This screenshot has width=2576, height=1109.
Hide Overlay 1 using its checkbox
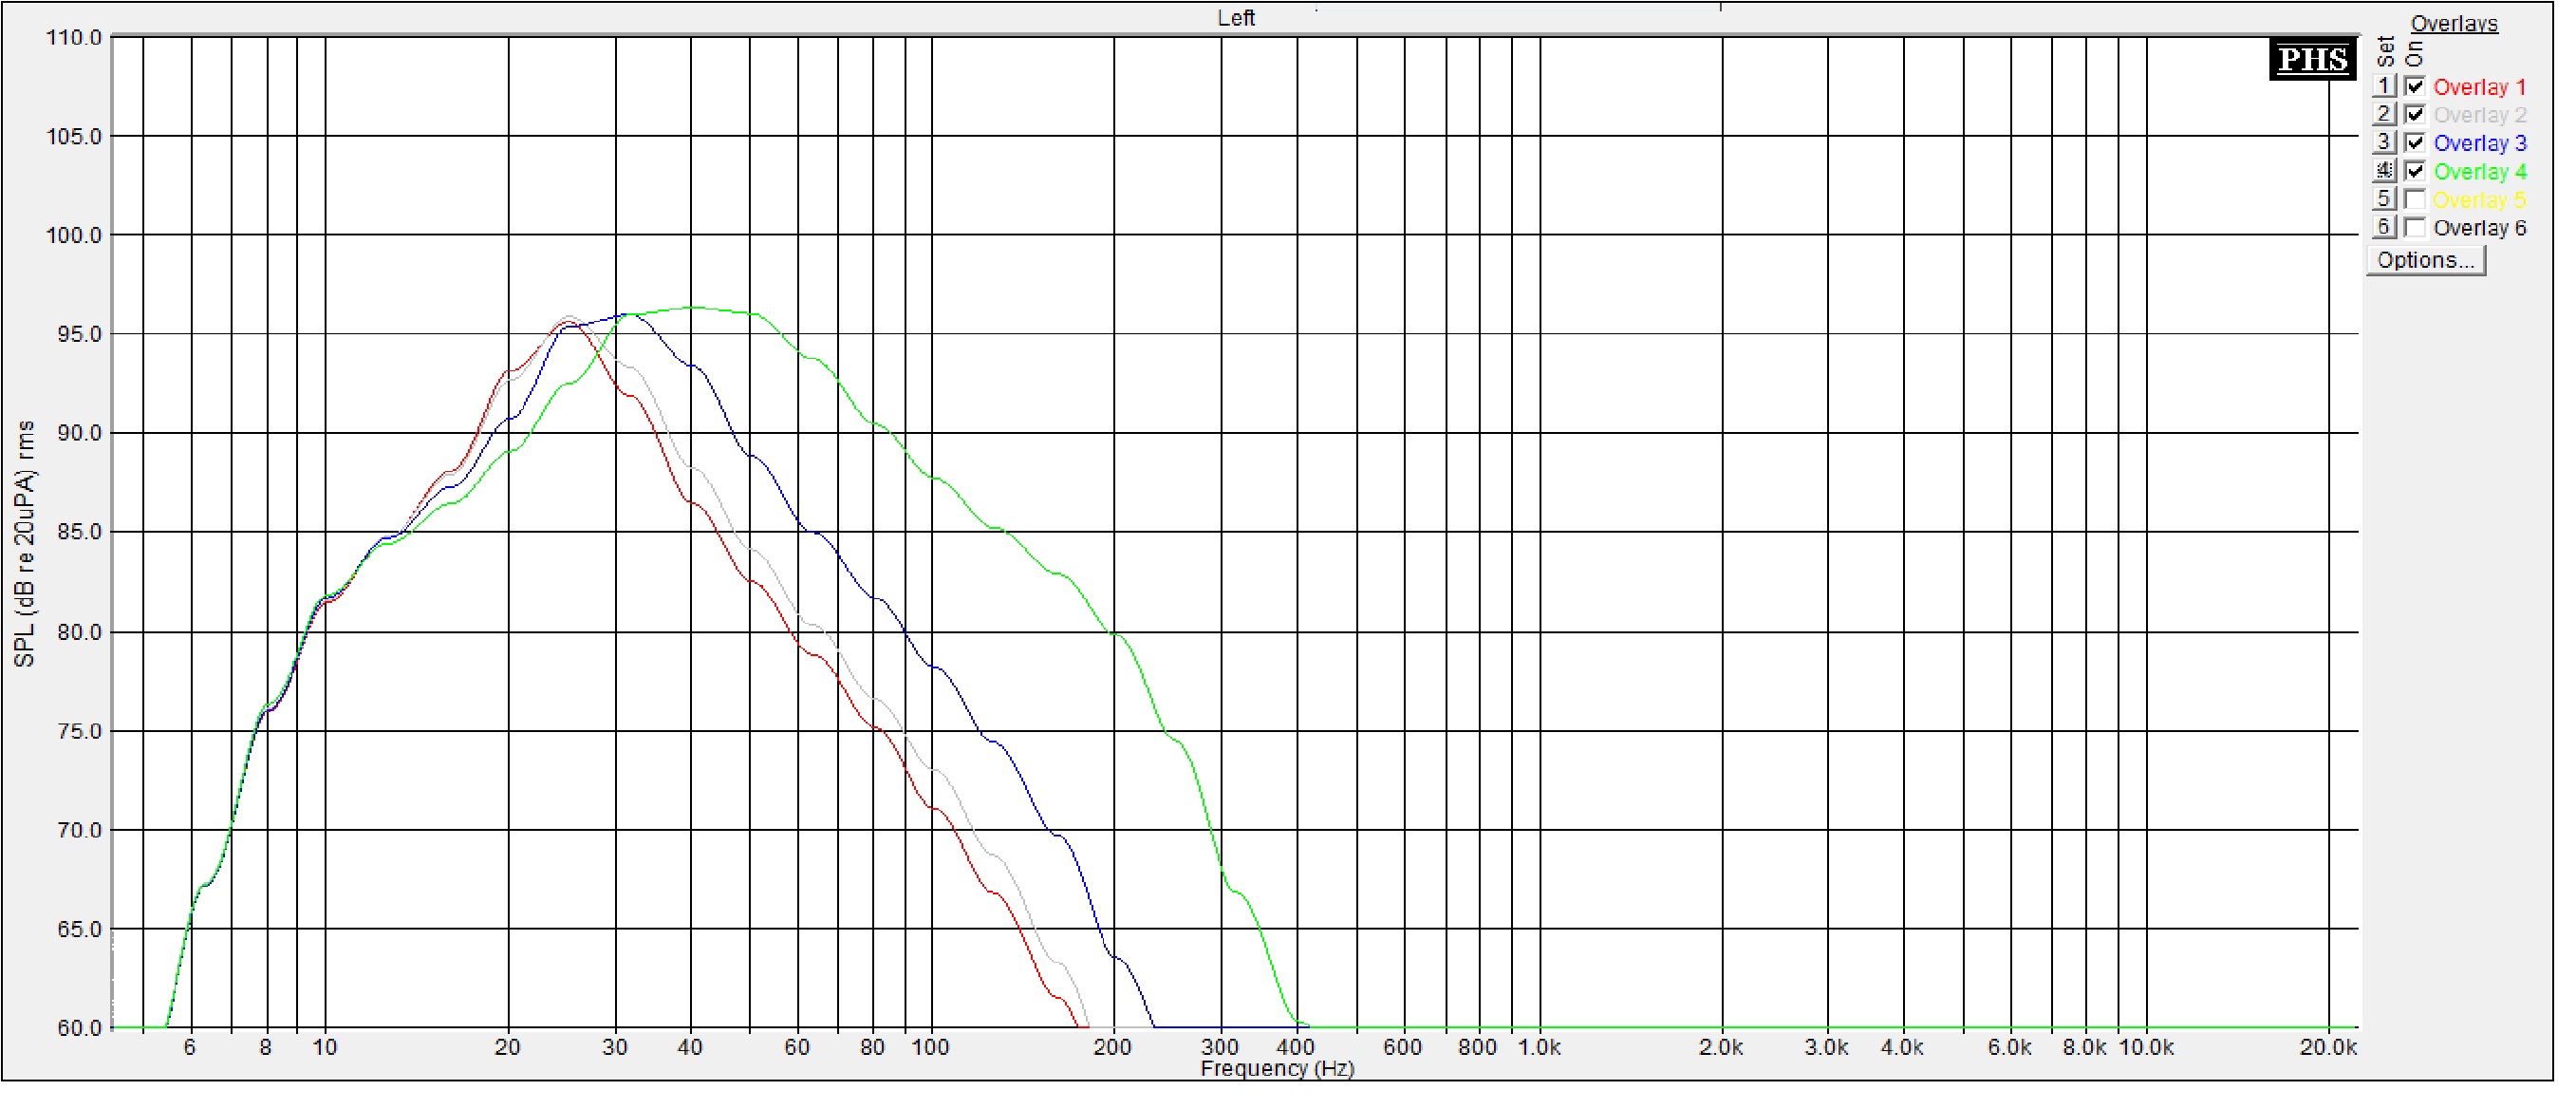pyautogui.click(x=2414, y=87)
